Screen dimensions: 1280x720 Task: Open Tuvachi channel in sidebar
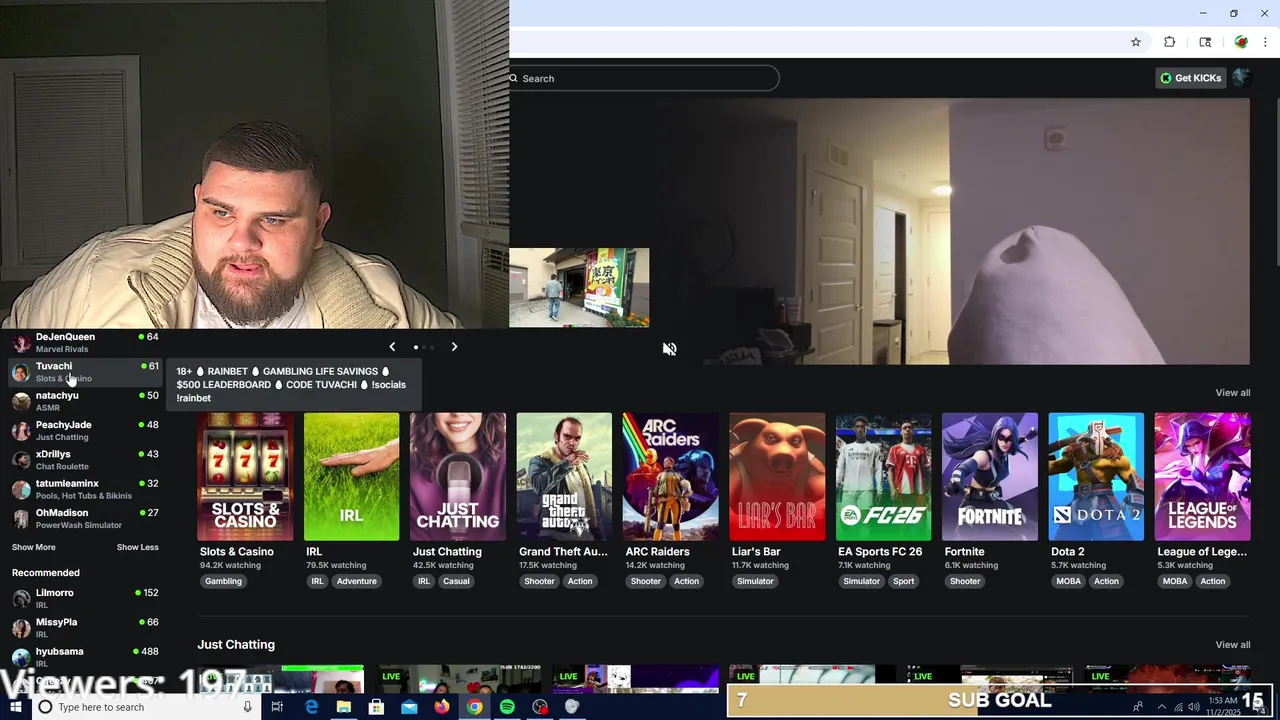coord(85,372)
